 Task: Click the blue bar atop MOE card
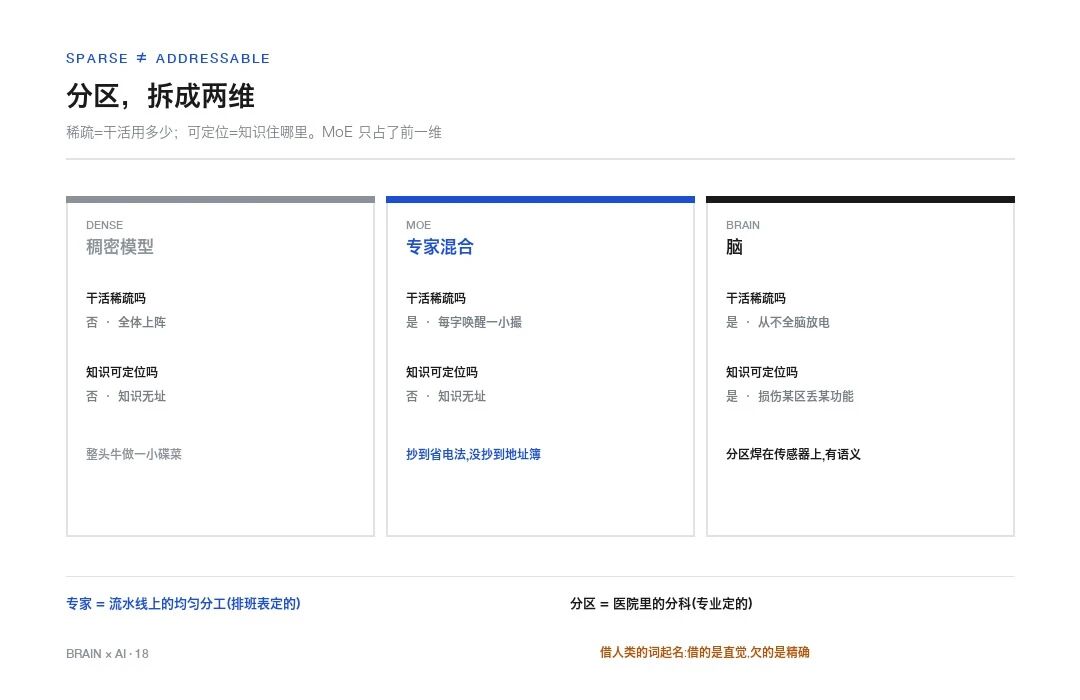point(540,200)
